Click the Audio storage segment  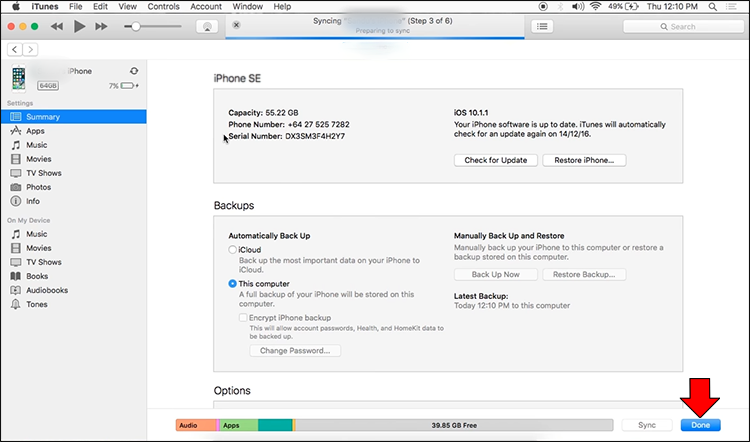(x=196, y=425)
